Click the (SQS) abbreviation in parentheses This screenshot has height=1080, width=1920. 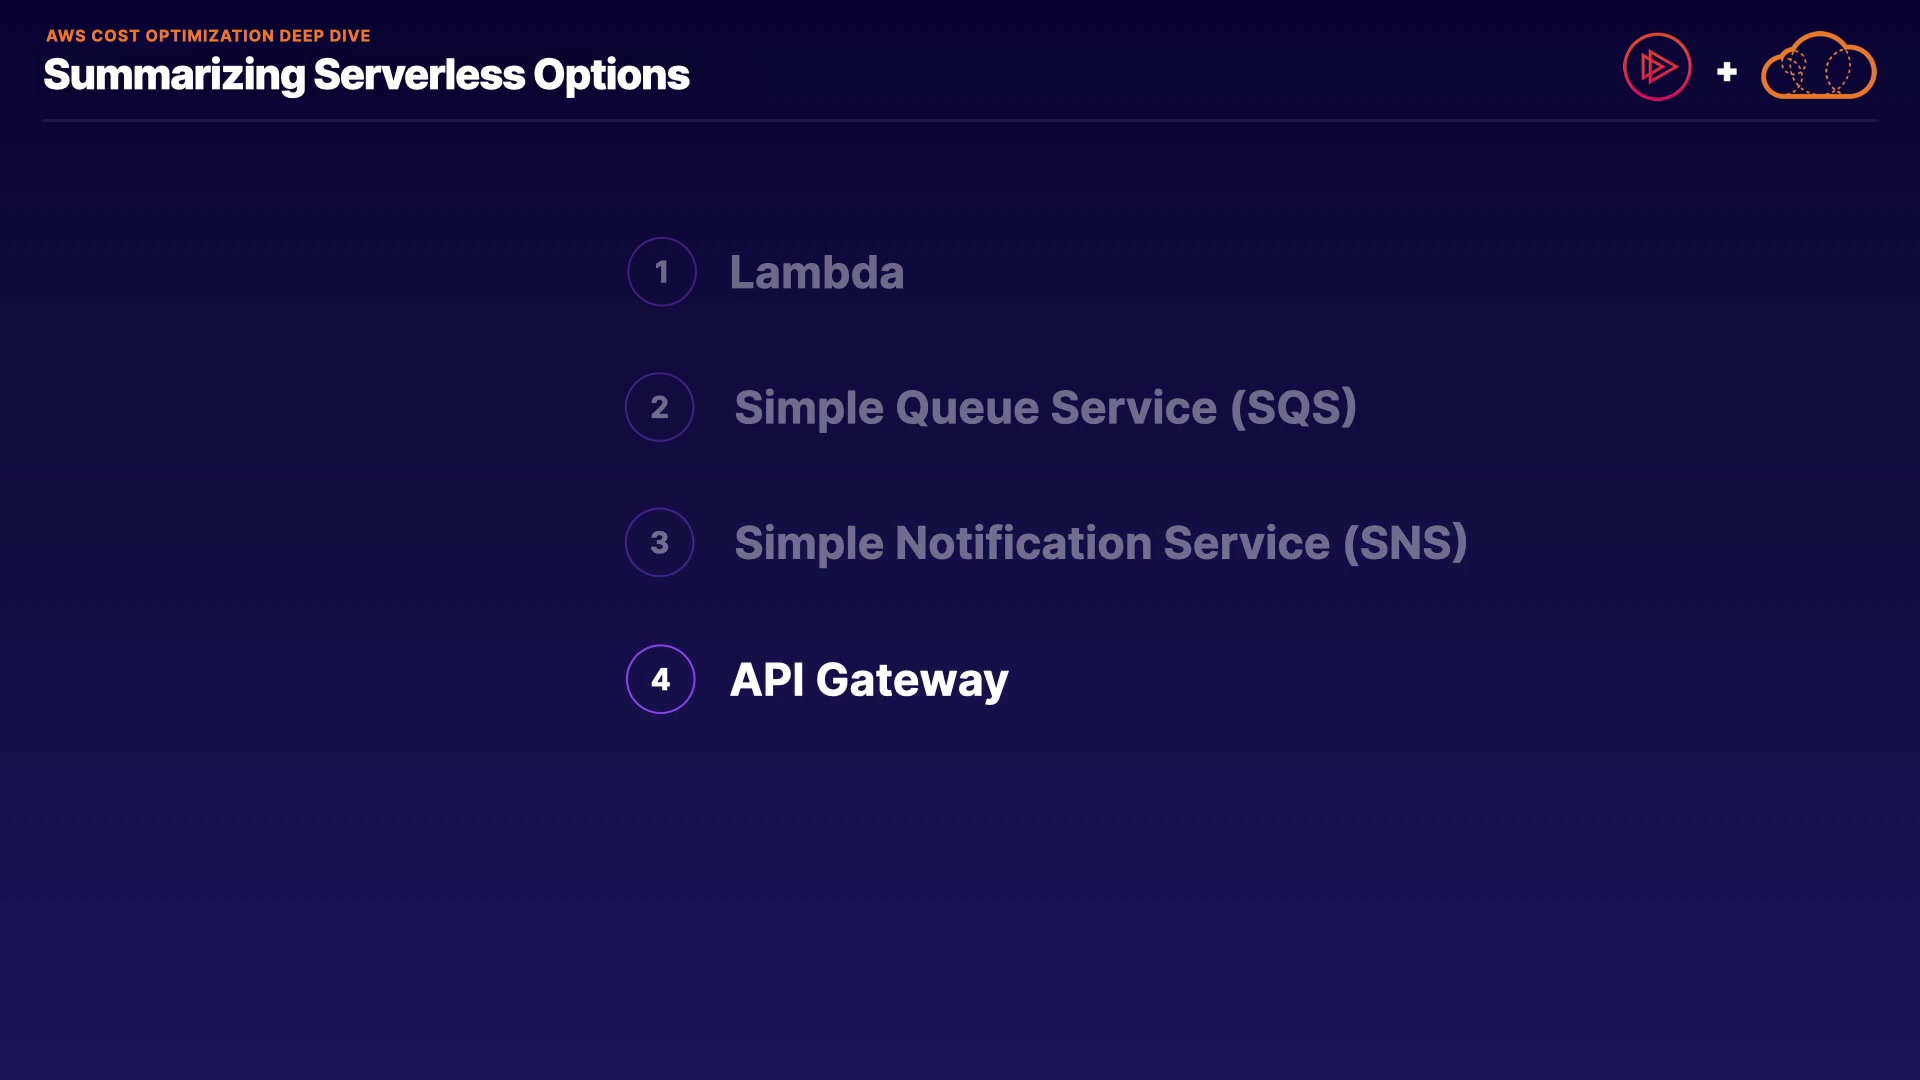[1293, 408]
